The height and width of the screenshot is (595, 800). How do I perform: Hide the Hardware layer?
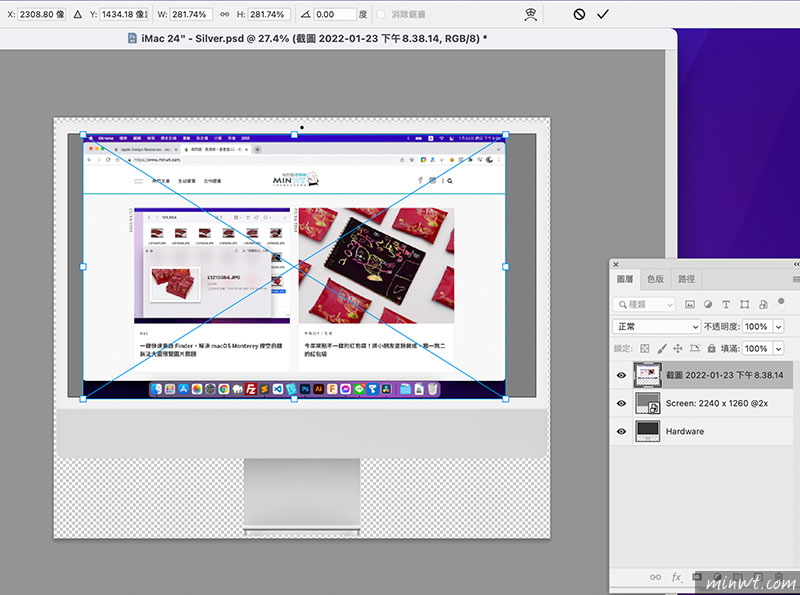point(621,431)
